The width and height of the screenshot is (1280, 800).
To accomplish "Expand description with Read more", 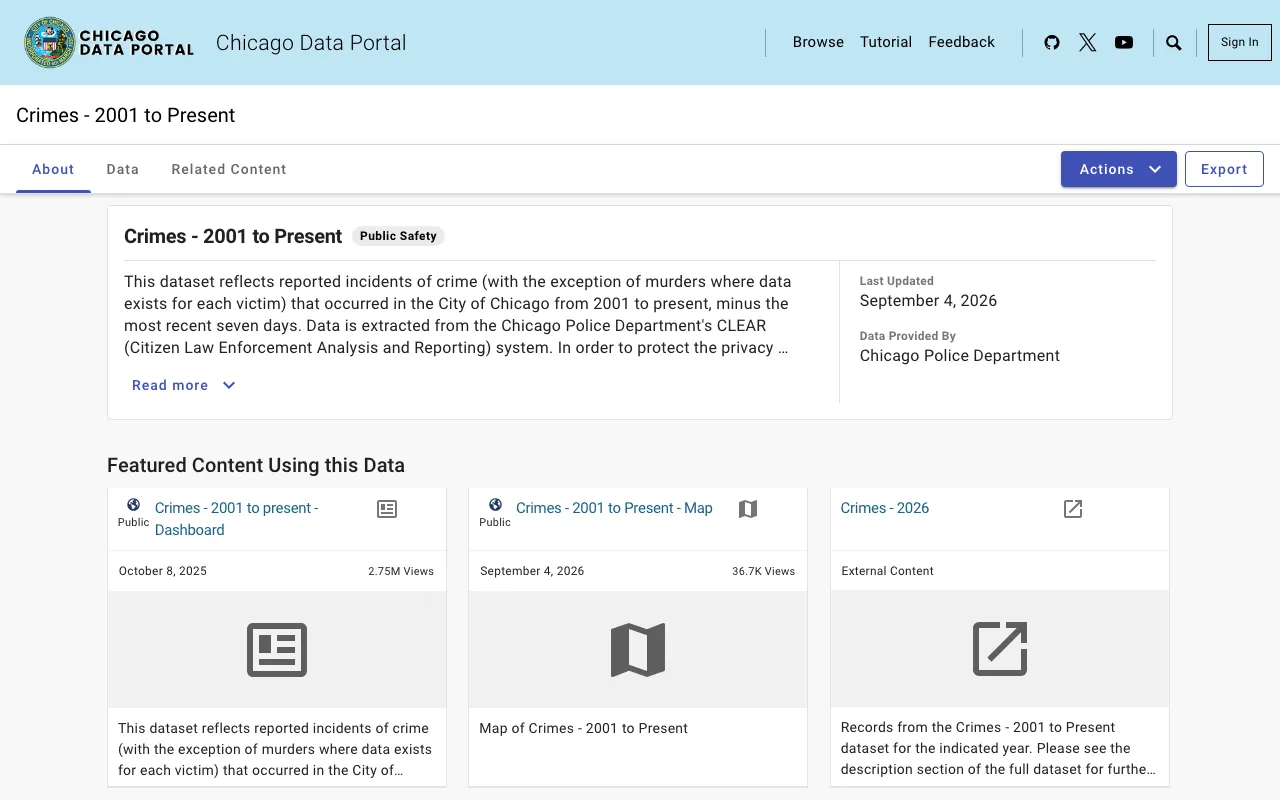I will coord(184,385).
